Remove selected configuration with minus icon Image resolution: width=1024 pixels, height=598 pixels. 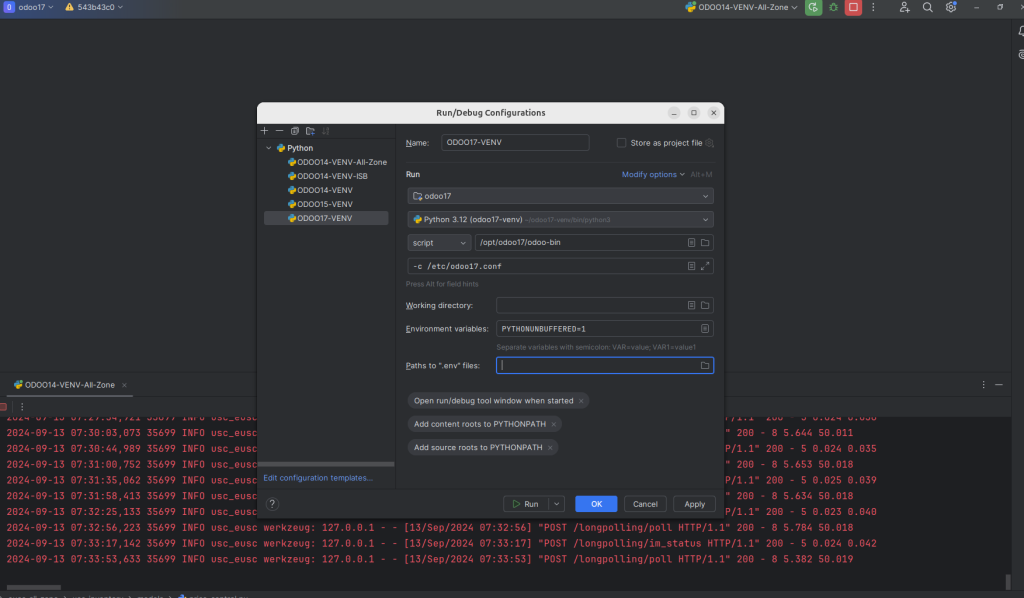[280, 131]
